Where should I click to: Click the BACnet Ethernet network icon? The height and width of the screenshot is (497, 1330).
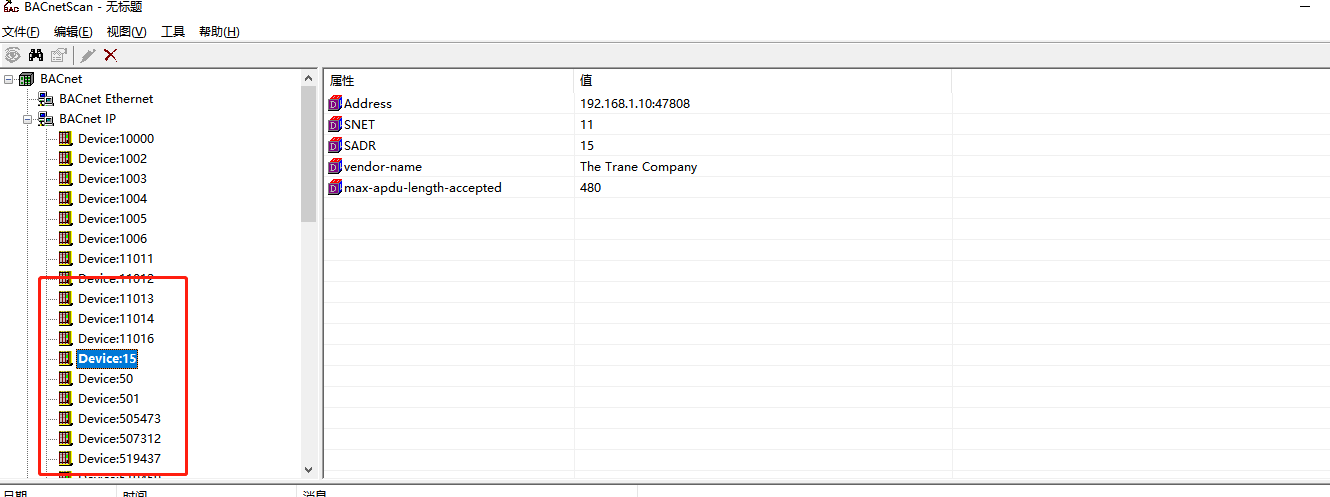point(46,99)
